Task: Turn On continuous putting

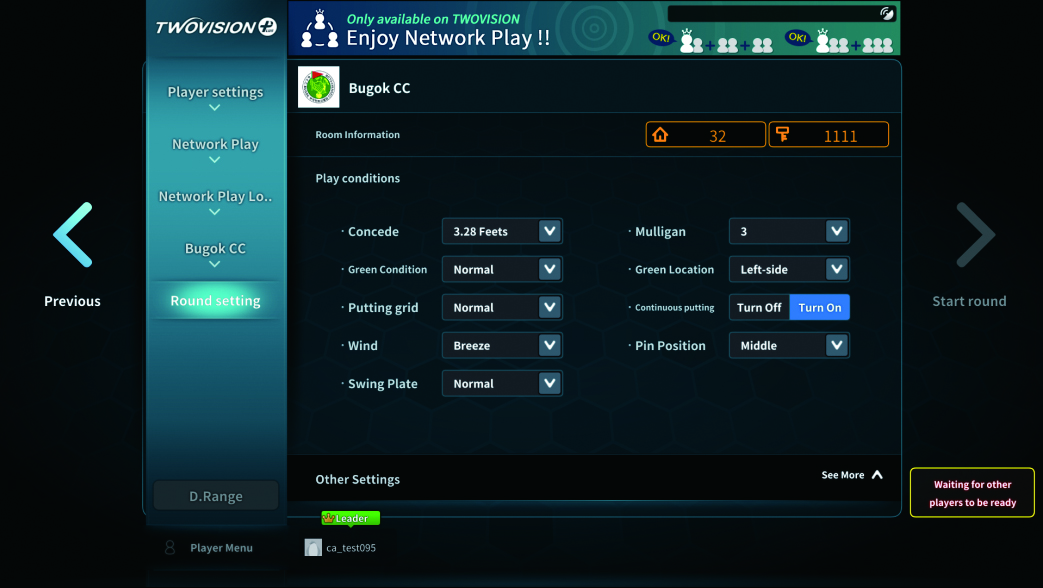Action: point(820,307)
